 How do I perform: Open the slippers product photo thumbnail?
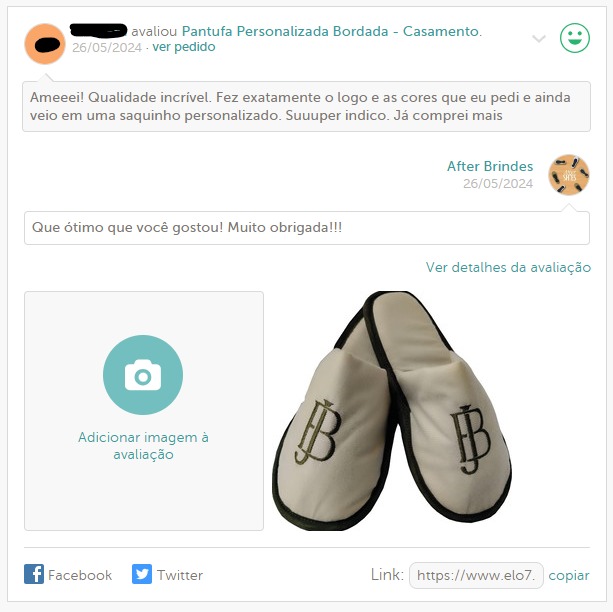[391, 411]
